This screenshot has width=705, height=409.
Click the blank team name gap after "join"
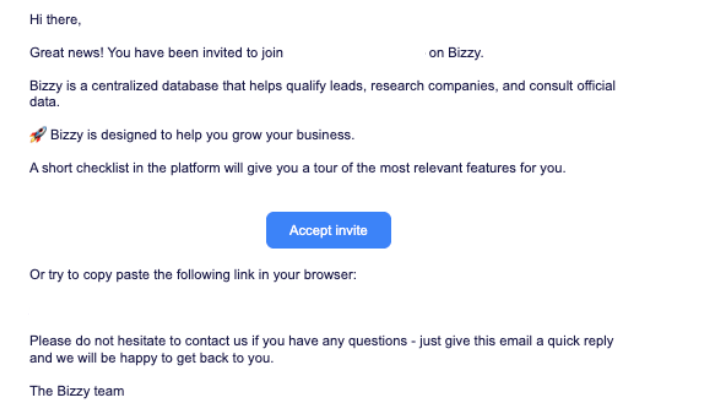355,53
